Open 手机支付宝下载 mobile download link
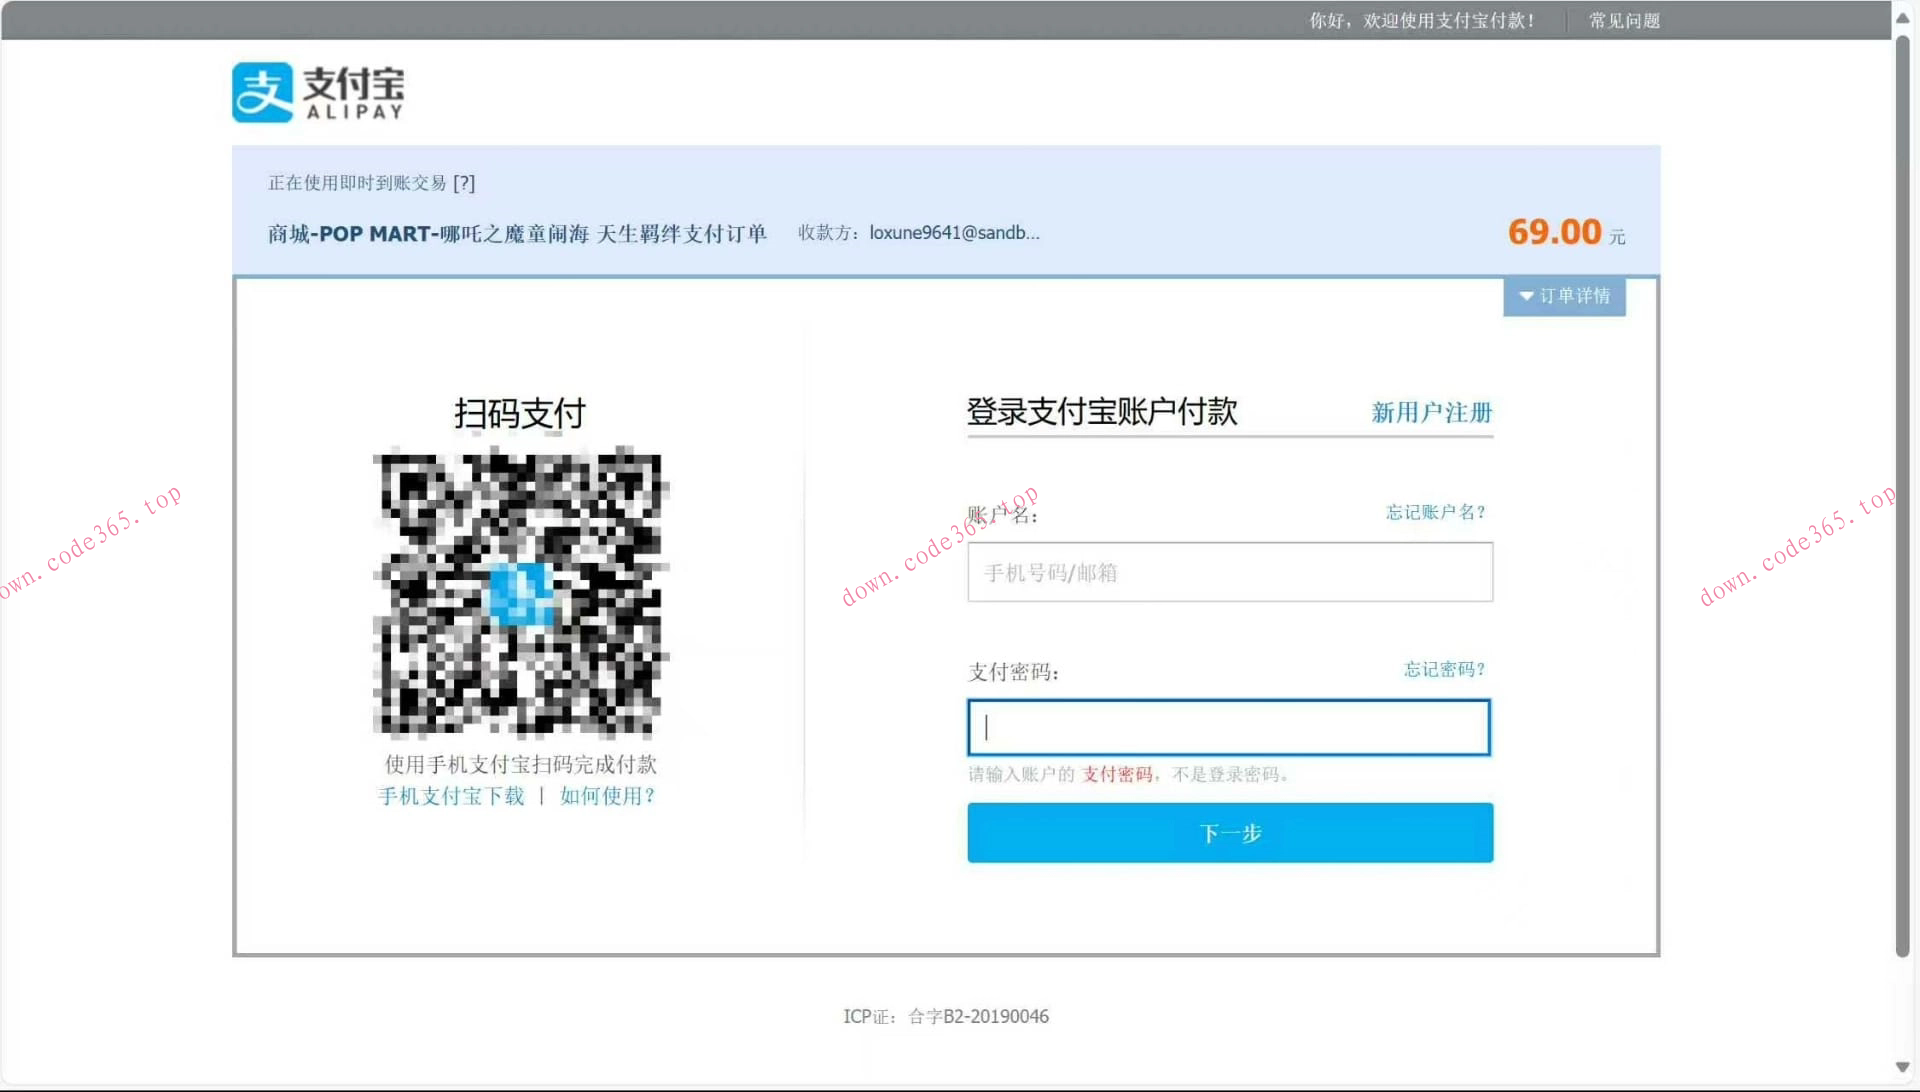 point(451,796)
